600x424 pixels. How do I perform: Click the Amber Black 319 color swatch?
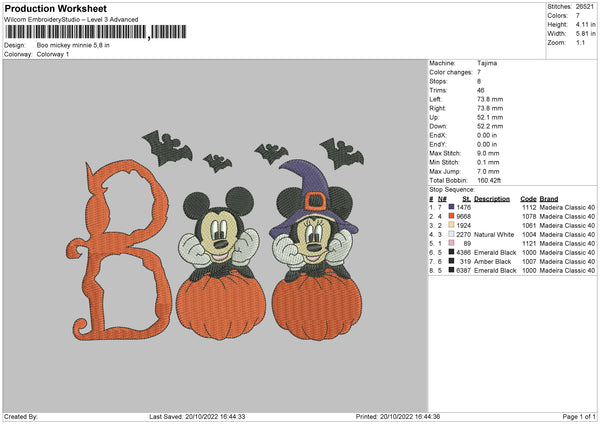pyautogui.click(x=454, y=261)
